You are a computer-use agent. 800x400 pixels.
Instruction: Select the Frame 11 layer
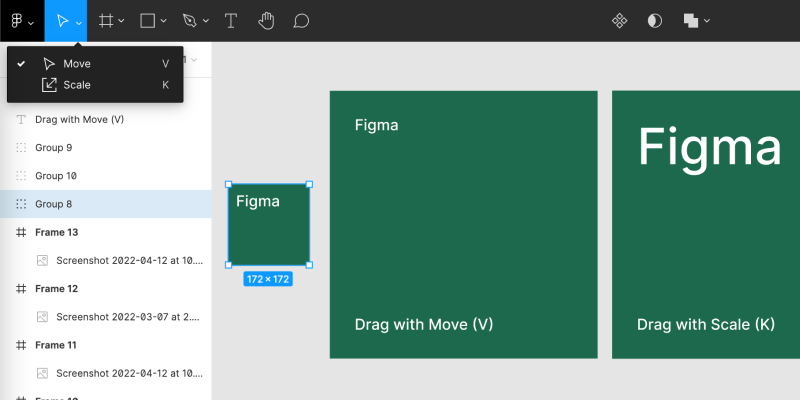[x=106, y=345]
